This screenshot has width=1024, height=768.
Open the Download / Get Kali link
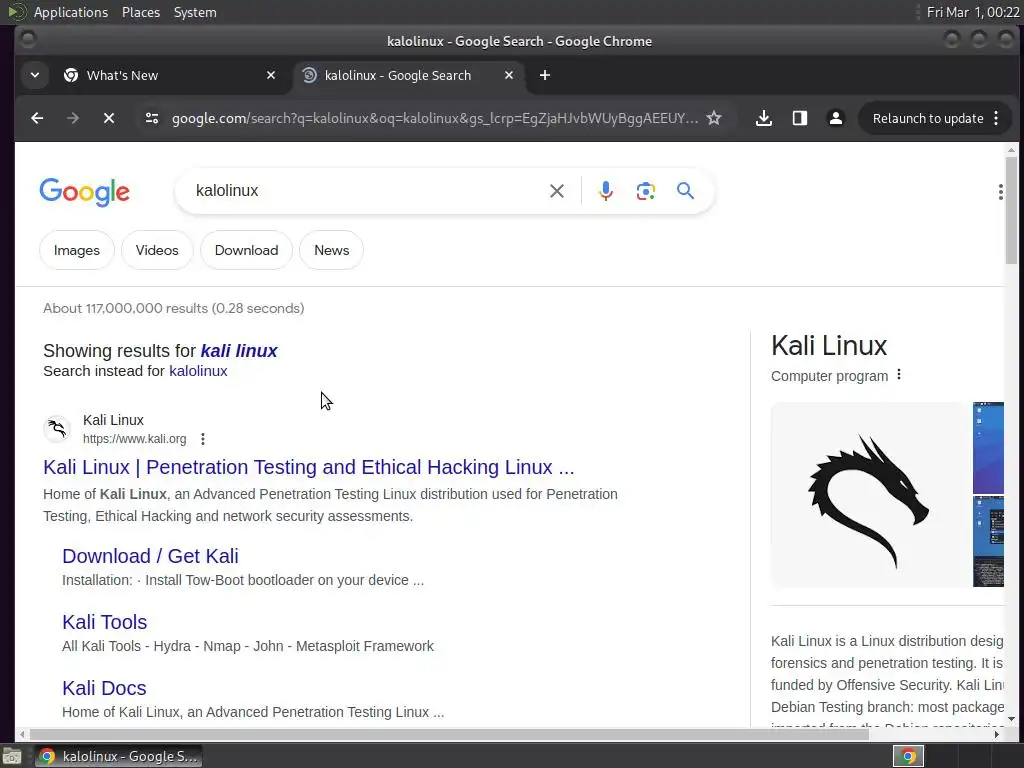150,556
